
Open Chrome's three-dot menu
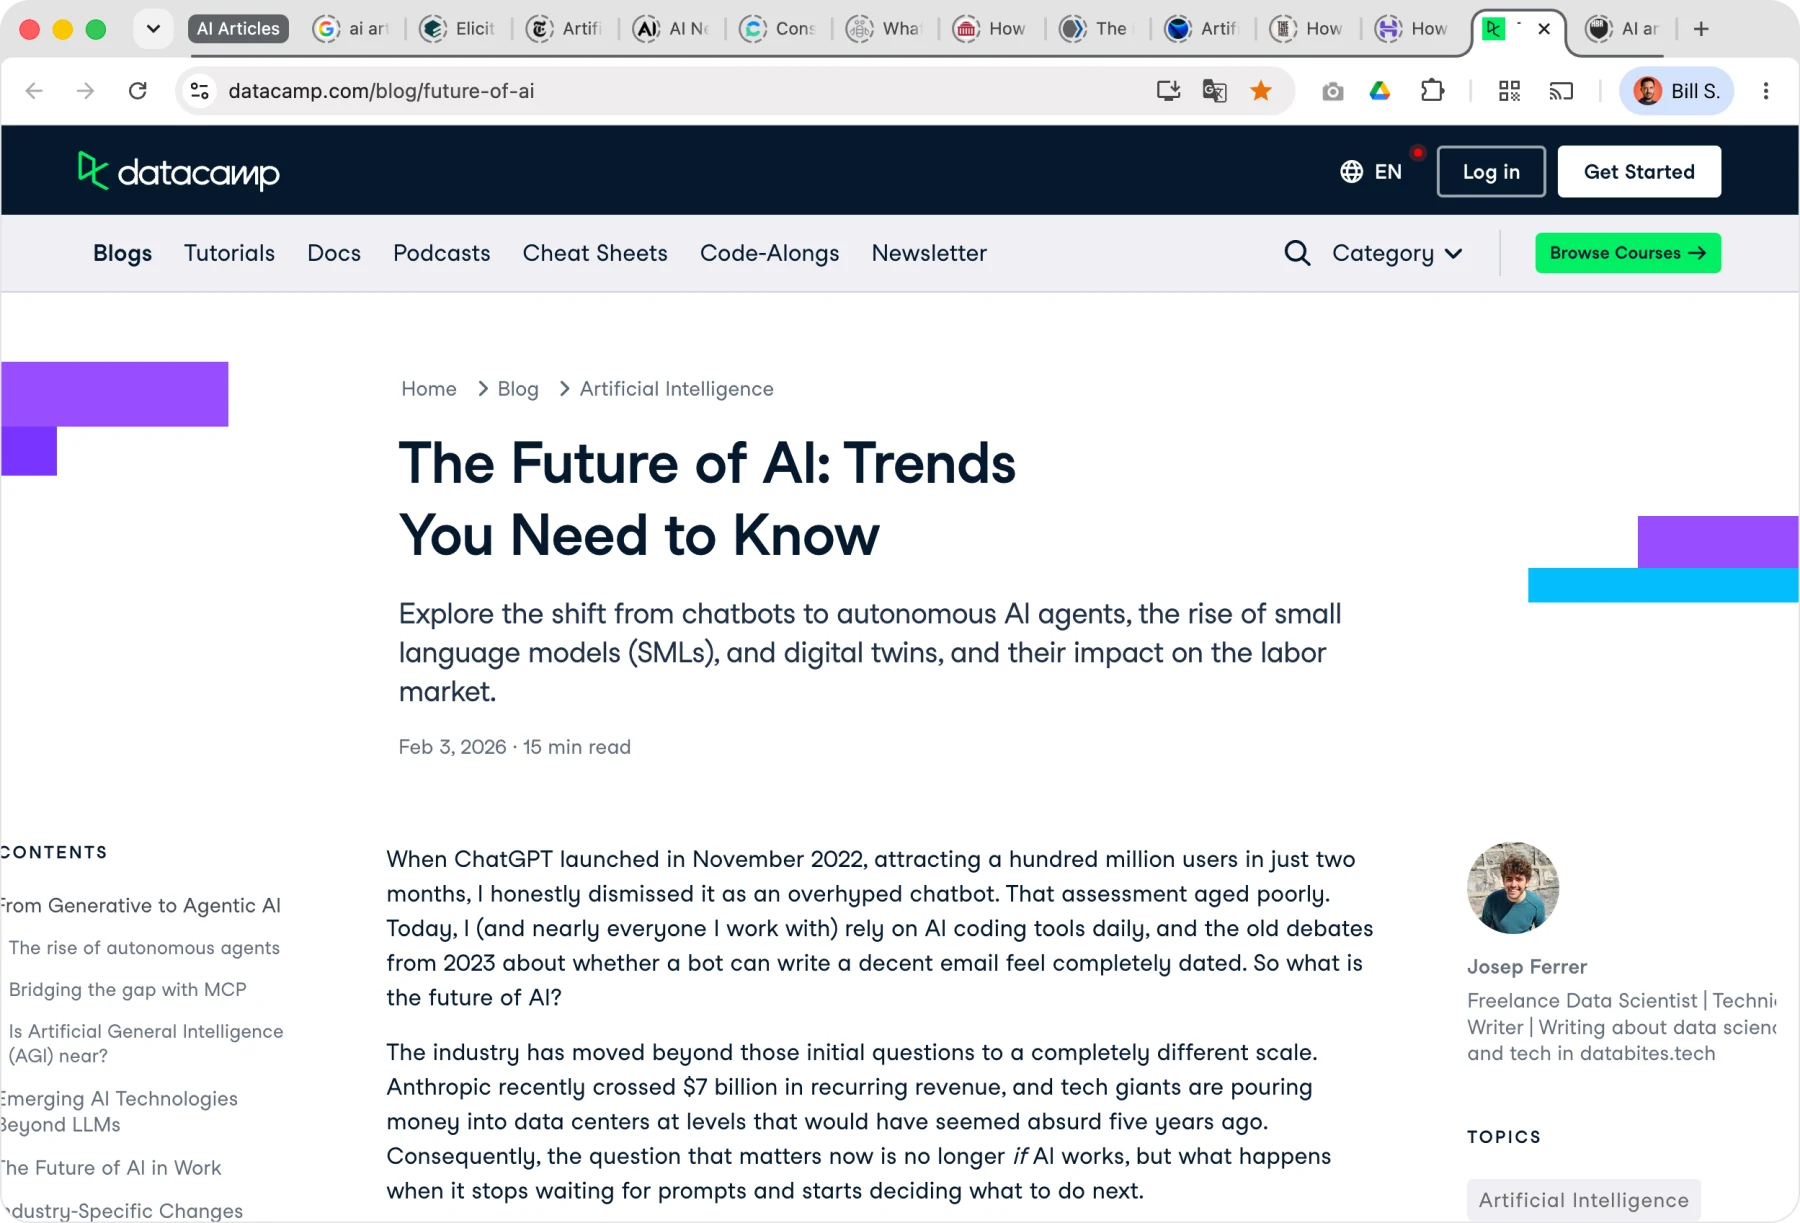tap(1766, 91)
